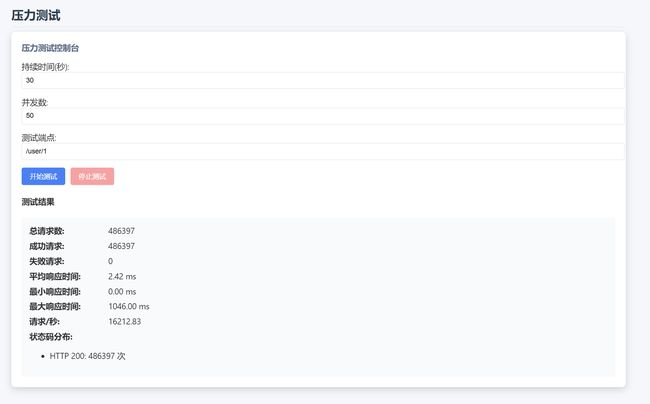The height and width of the screenshot is (404, 650).
Task: Click the 测试结果 section heading
Action: [38, 202]
